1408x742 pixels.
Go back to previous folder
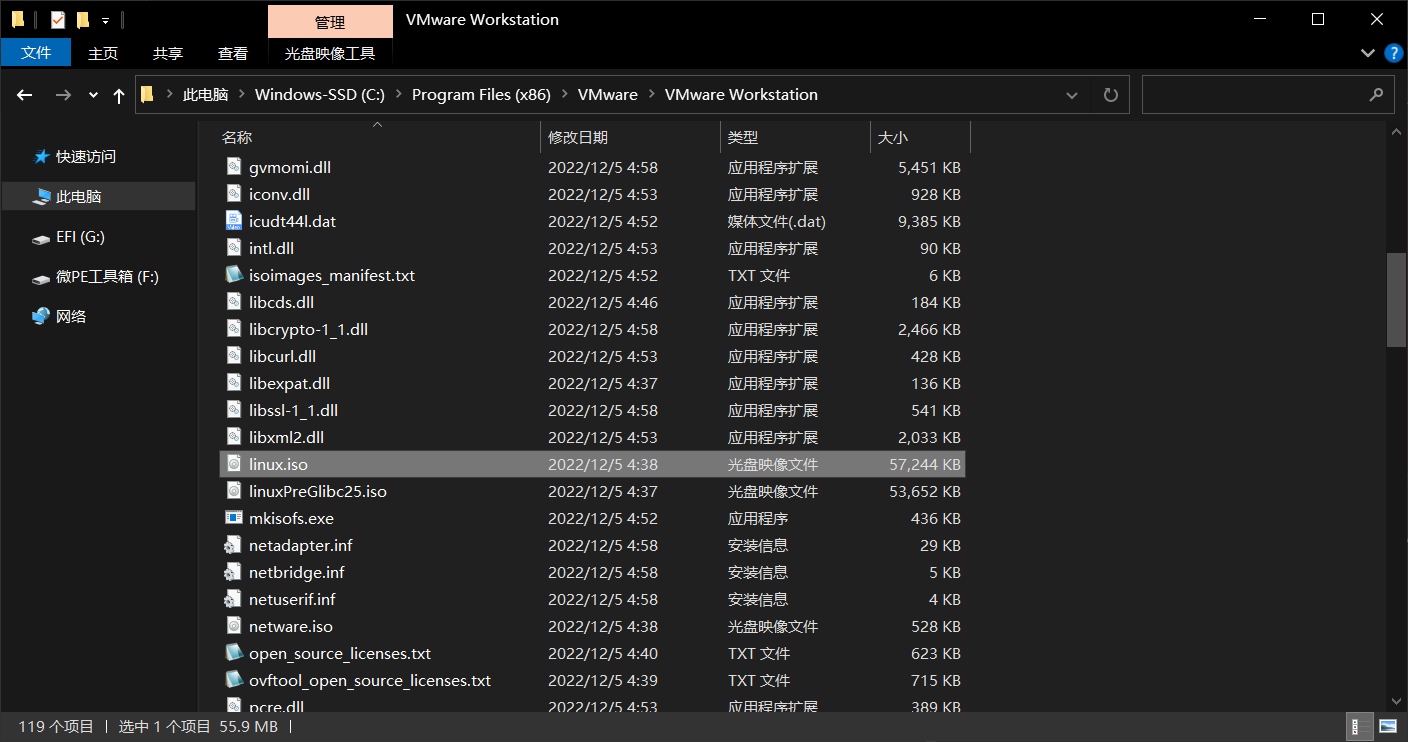coord(25,95)
